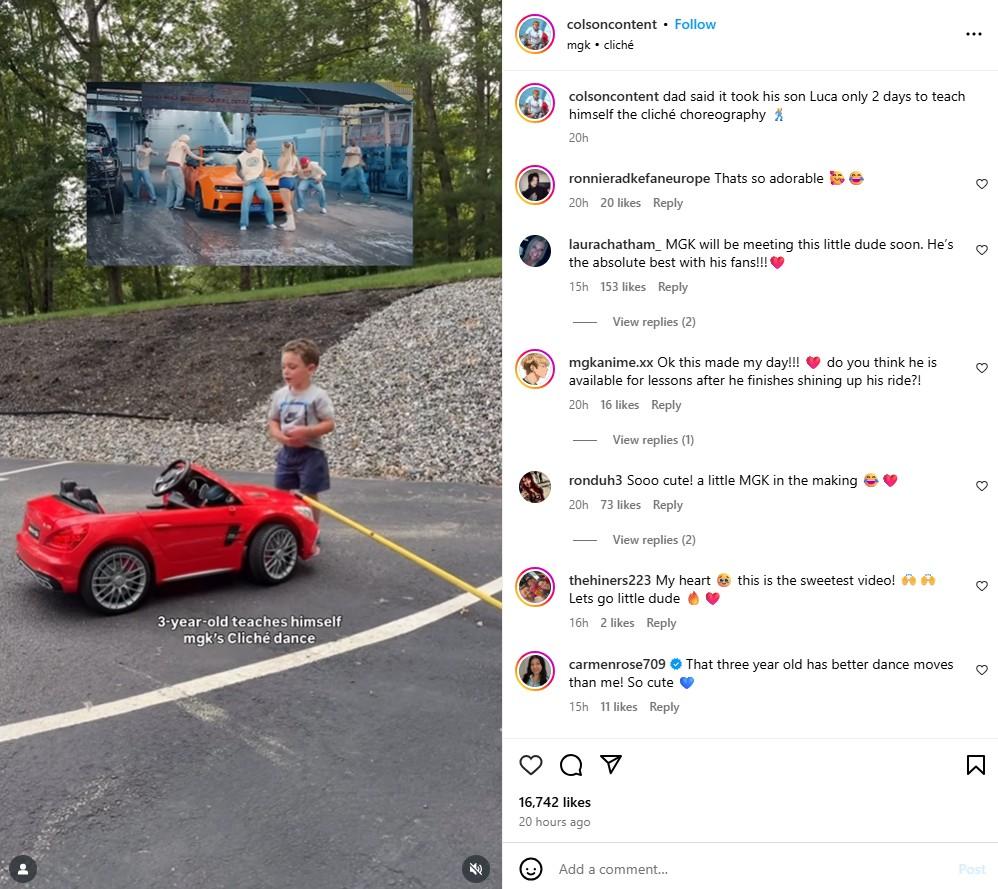The height and width of the screenshot is (889, 998).
Task: Like laurachatham_'s comment heart
Action: coord(981,249)
